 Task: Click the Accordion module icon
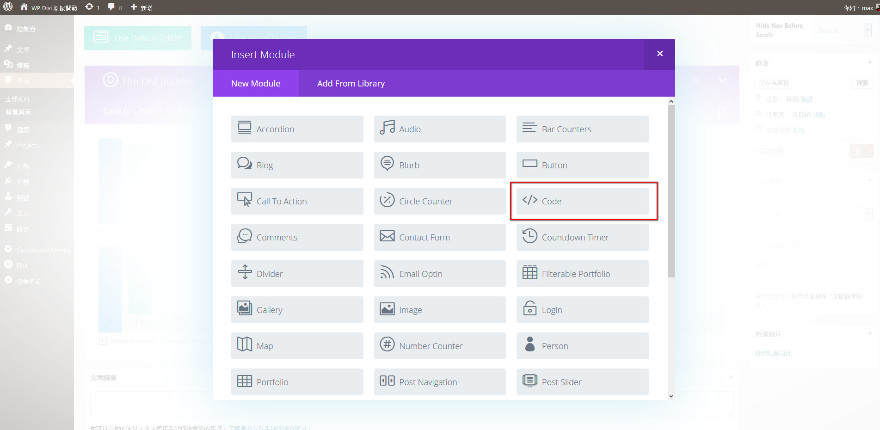[x=245, y=129]
